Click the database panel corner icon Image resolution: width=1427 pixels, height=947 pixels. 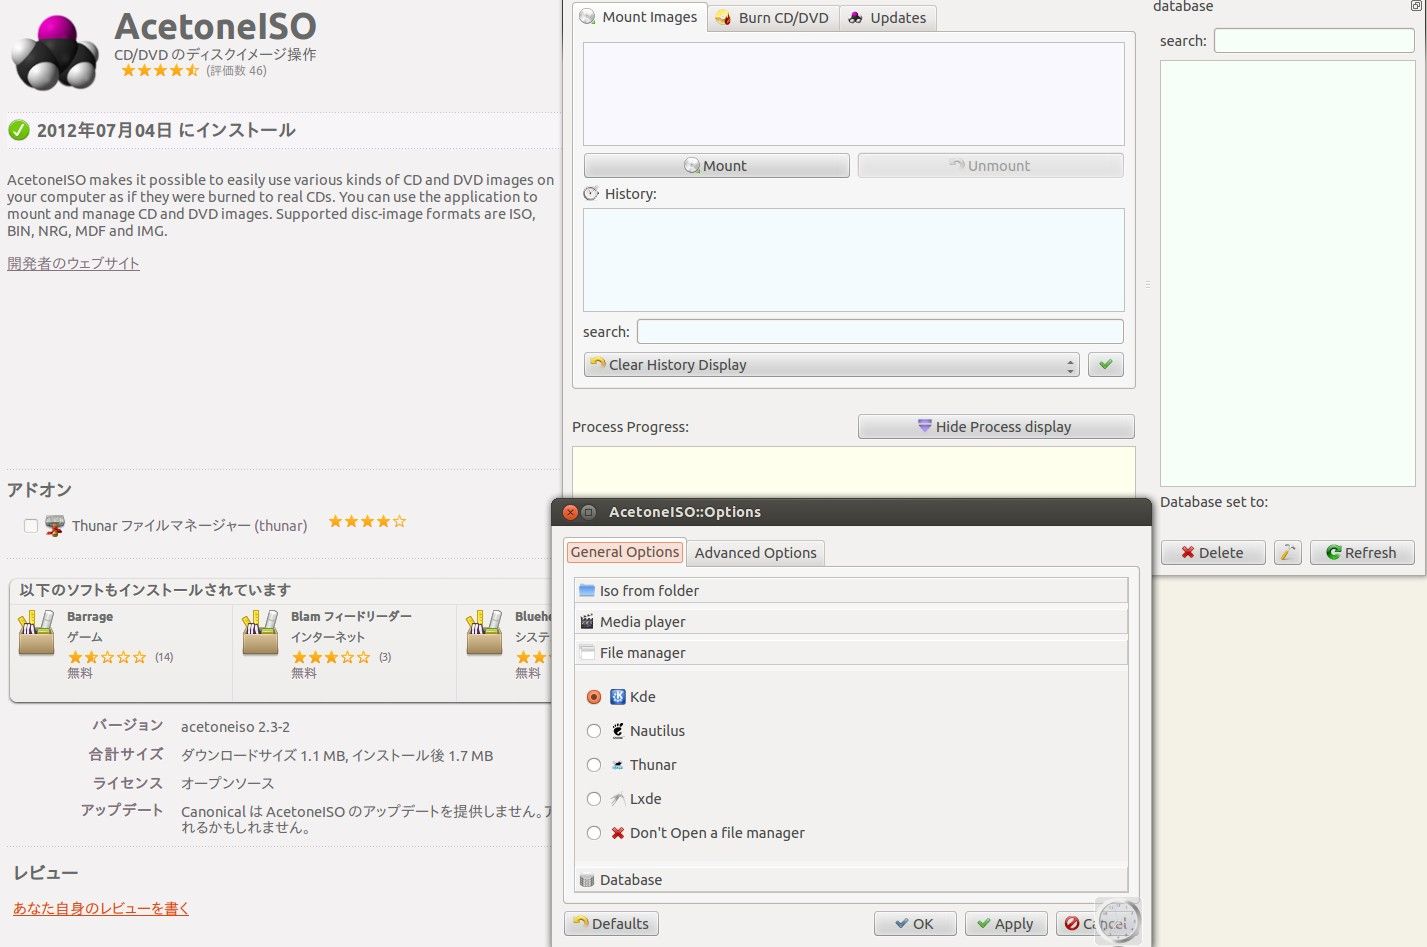(x=1415, y=6)
